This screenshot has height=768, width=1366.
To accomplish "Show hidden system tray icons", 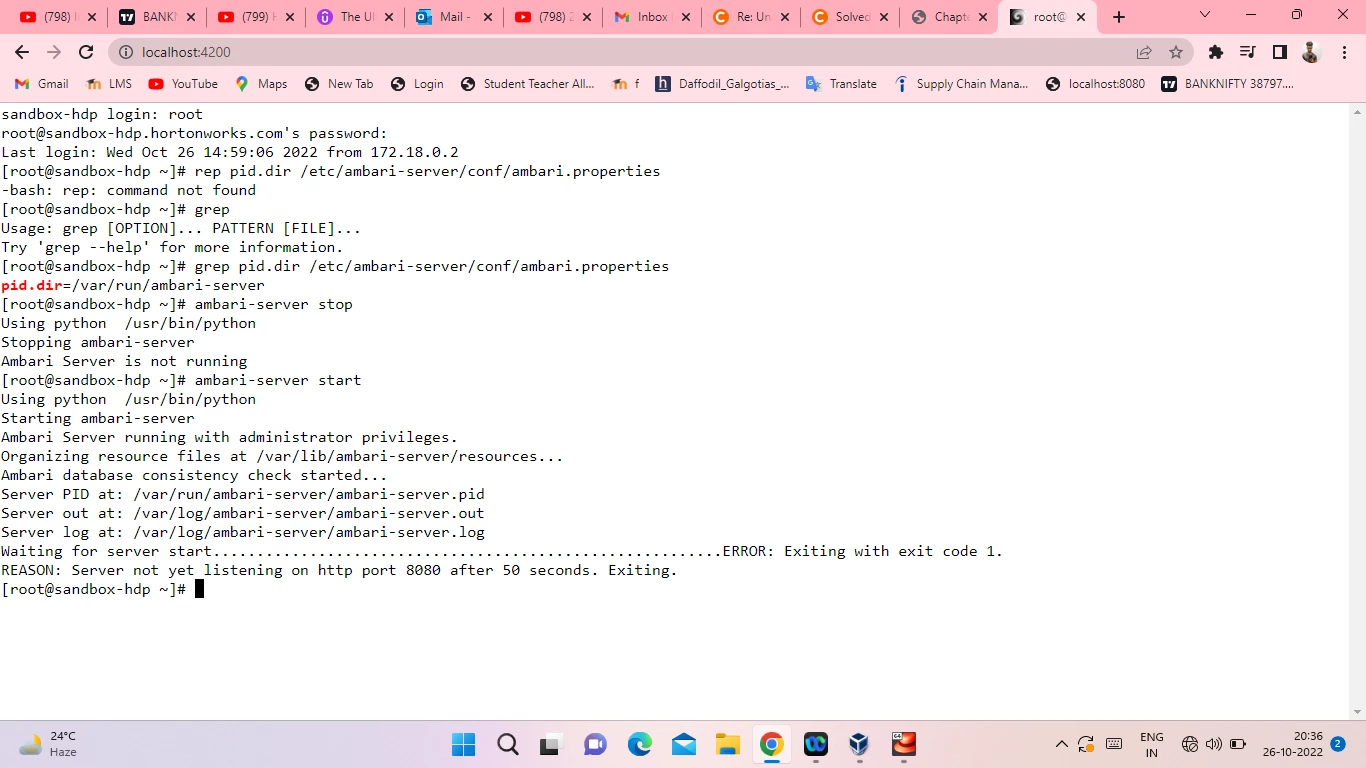I will pyautogui.click(x=1062, y=744).
